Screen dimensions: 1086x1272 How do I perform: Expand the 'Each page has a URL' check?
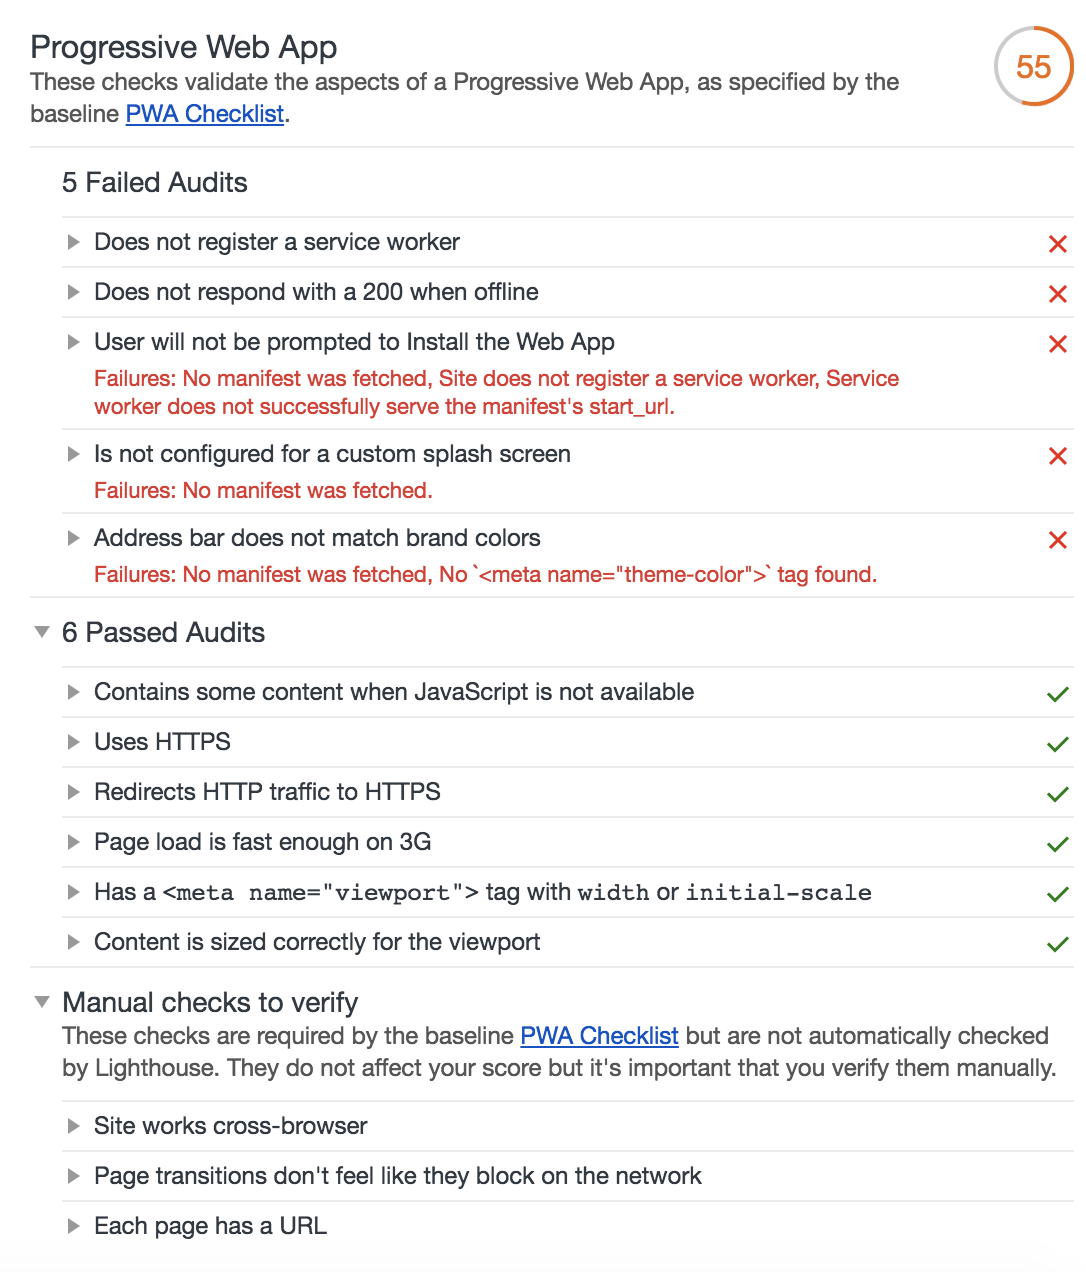[73, 1226]
